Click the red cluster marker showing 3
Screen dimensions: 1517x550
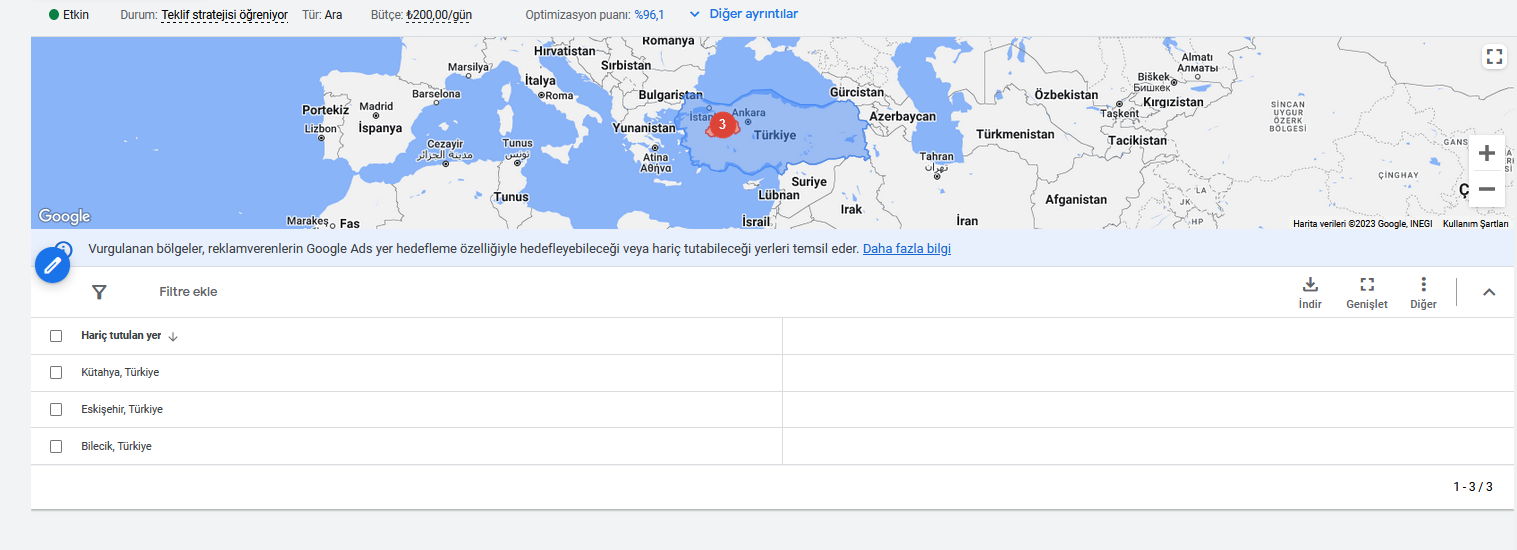(722, 125)
